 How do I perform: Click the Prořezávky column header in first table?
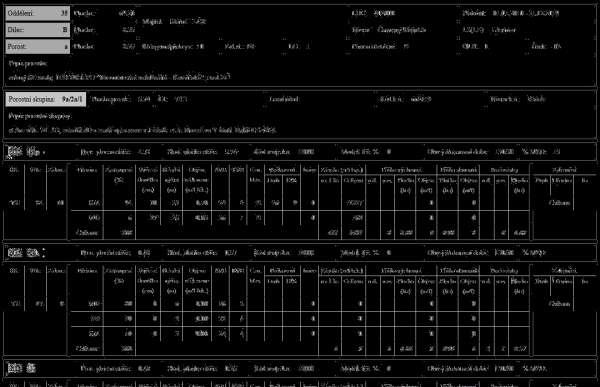(504, 170)
